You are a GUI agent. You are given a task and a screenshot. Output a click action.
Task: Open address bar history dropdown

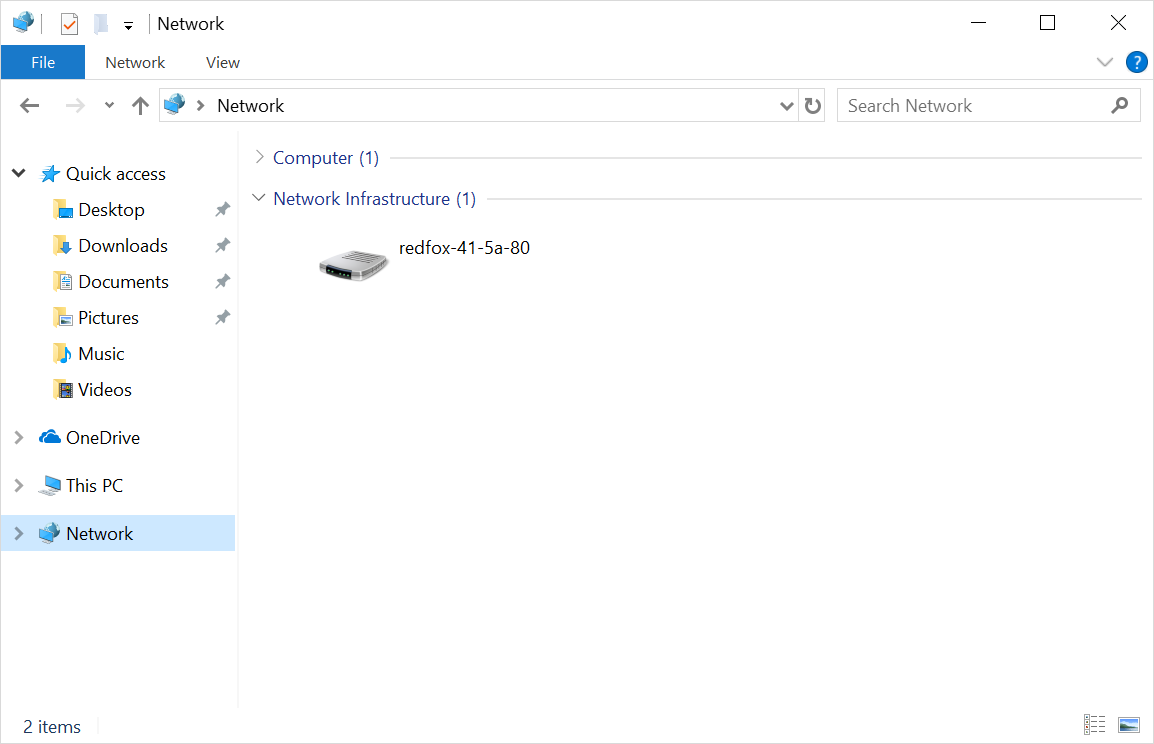(x=786, y=106)
